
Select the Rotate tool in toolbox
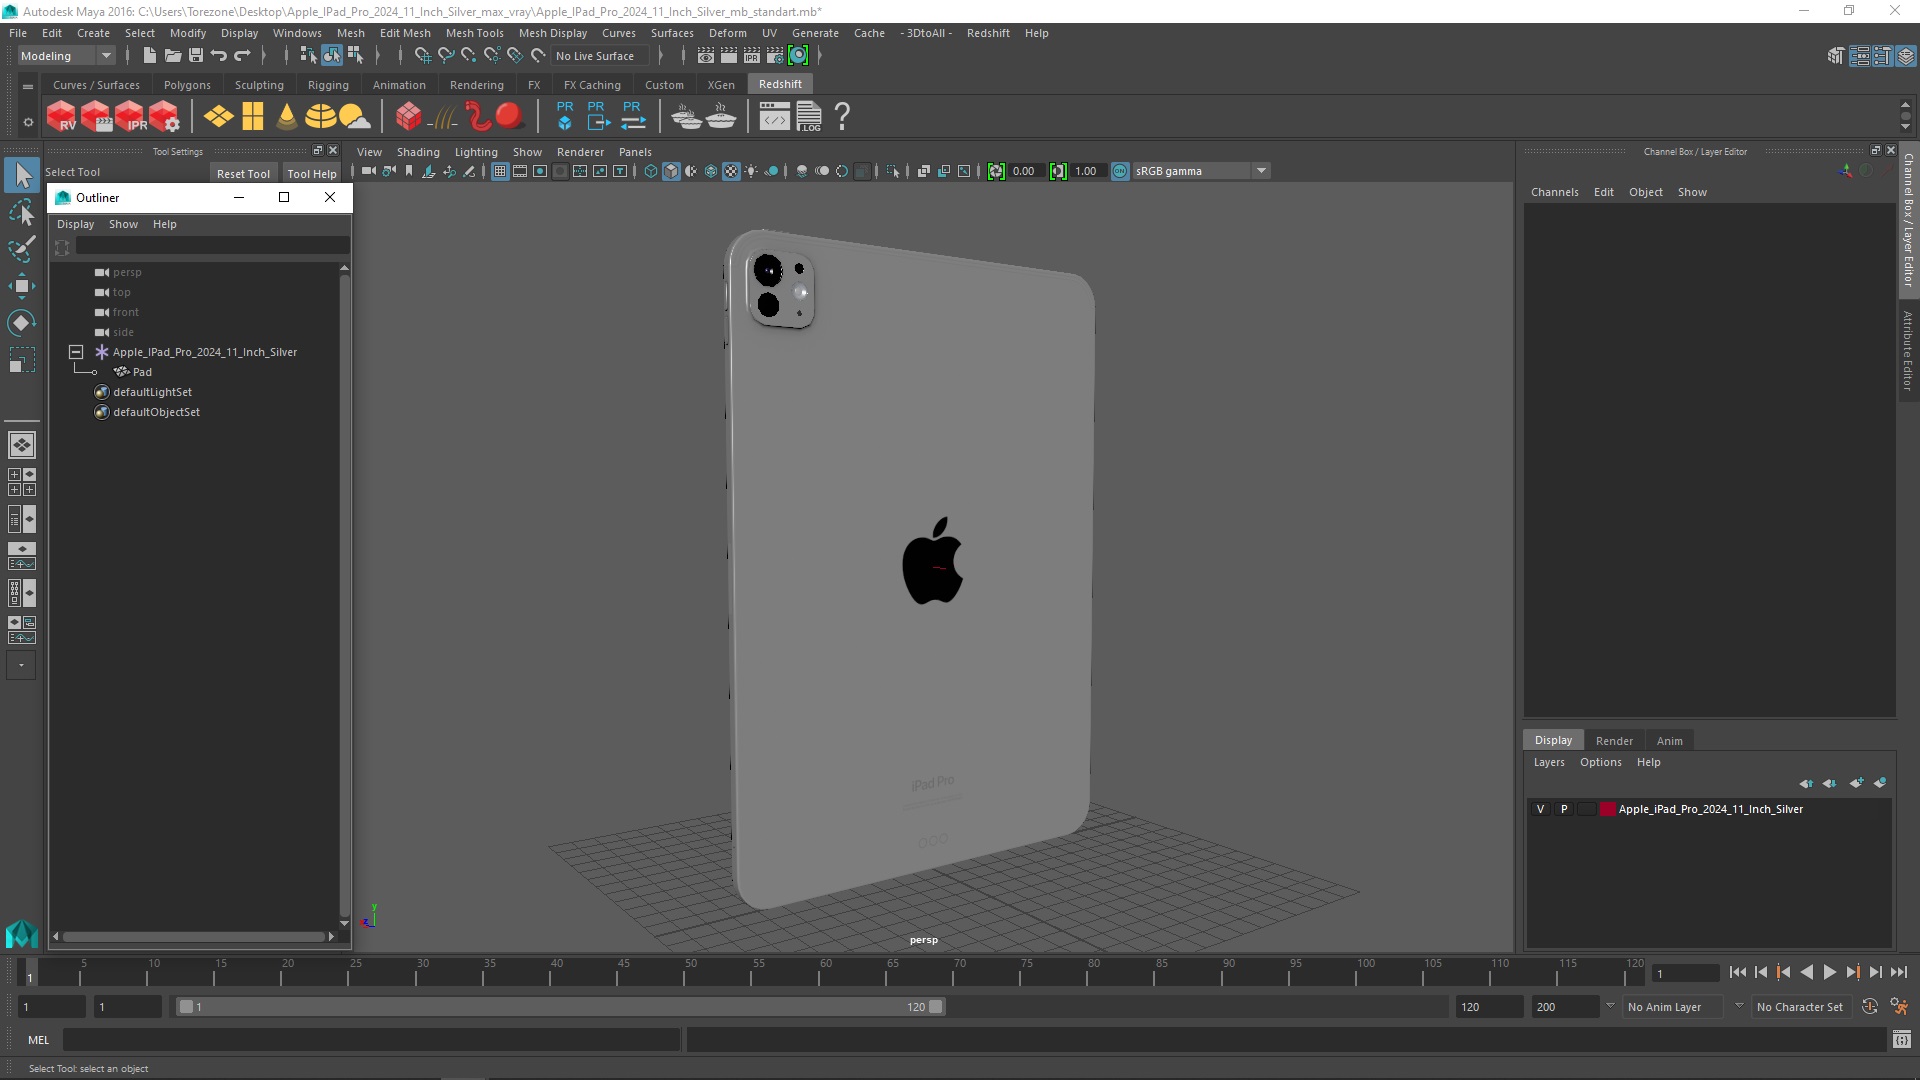pyautogui.click(x=21, y=322)
